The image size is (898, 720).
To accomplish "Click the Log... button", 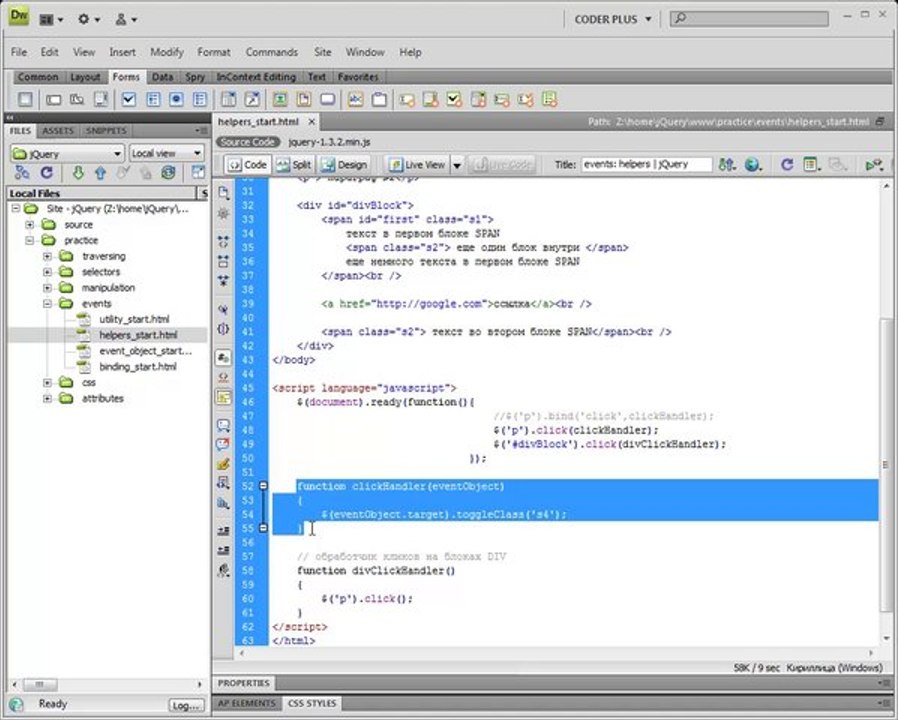I will tap(186, 706).
